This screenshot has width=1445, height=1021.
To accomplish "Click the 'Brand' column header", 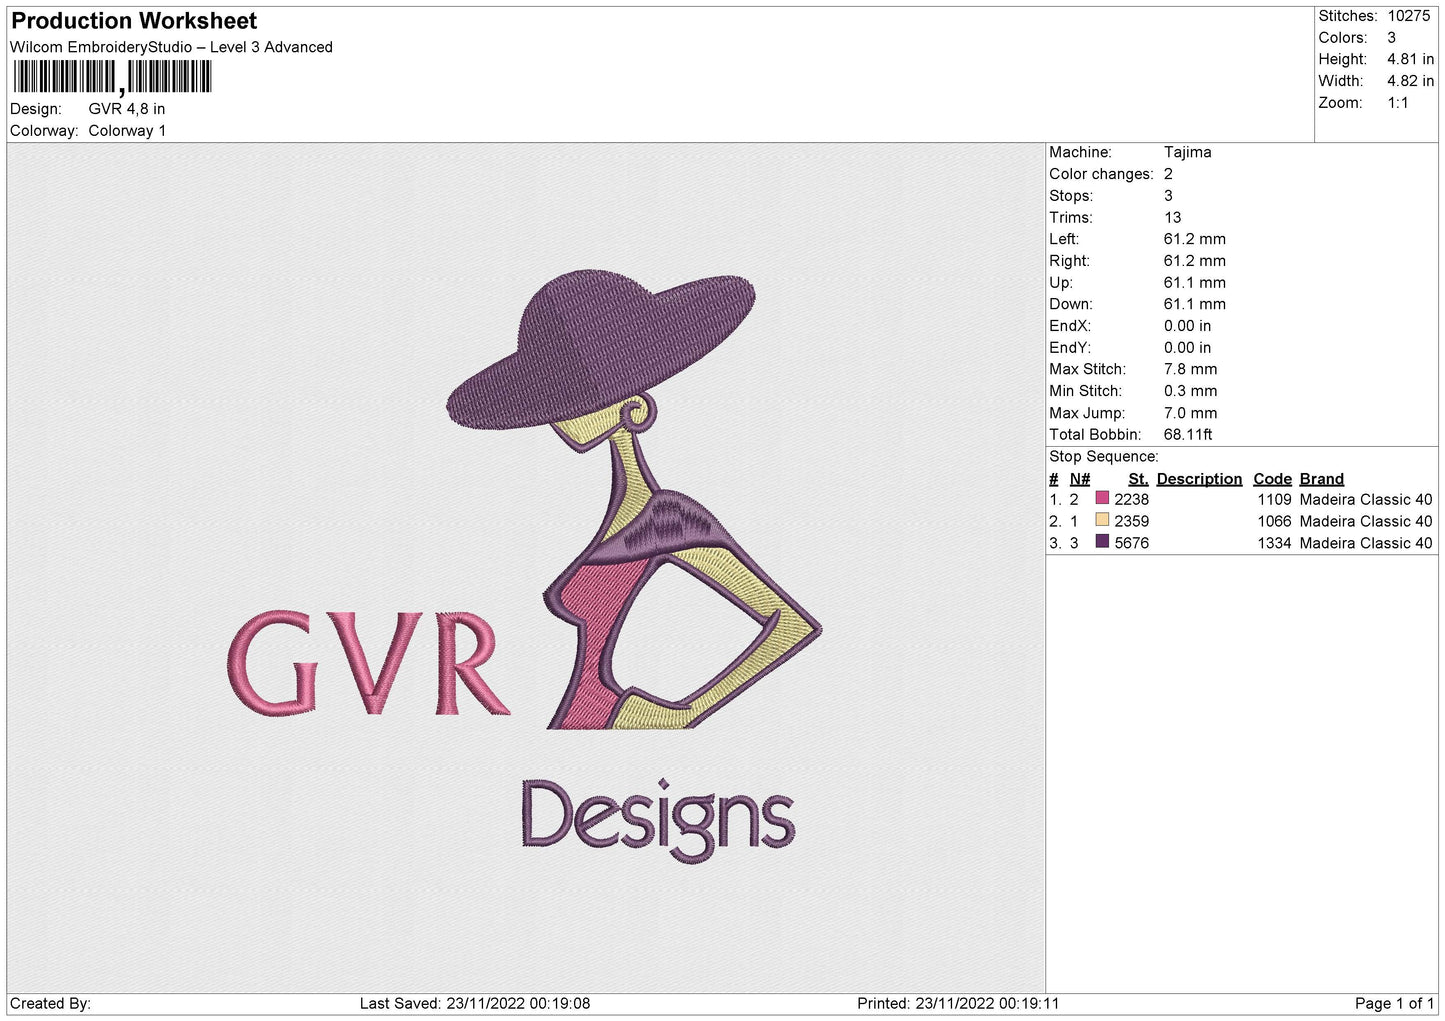I will click(1322, 479).
